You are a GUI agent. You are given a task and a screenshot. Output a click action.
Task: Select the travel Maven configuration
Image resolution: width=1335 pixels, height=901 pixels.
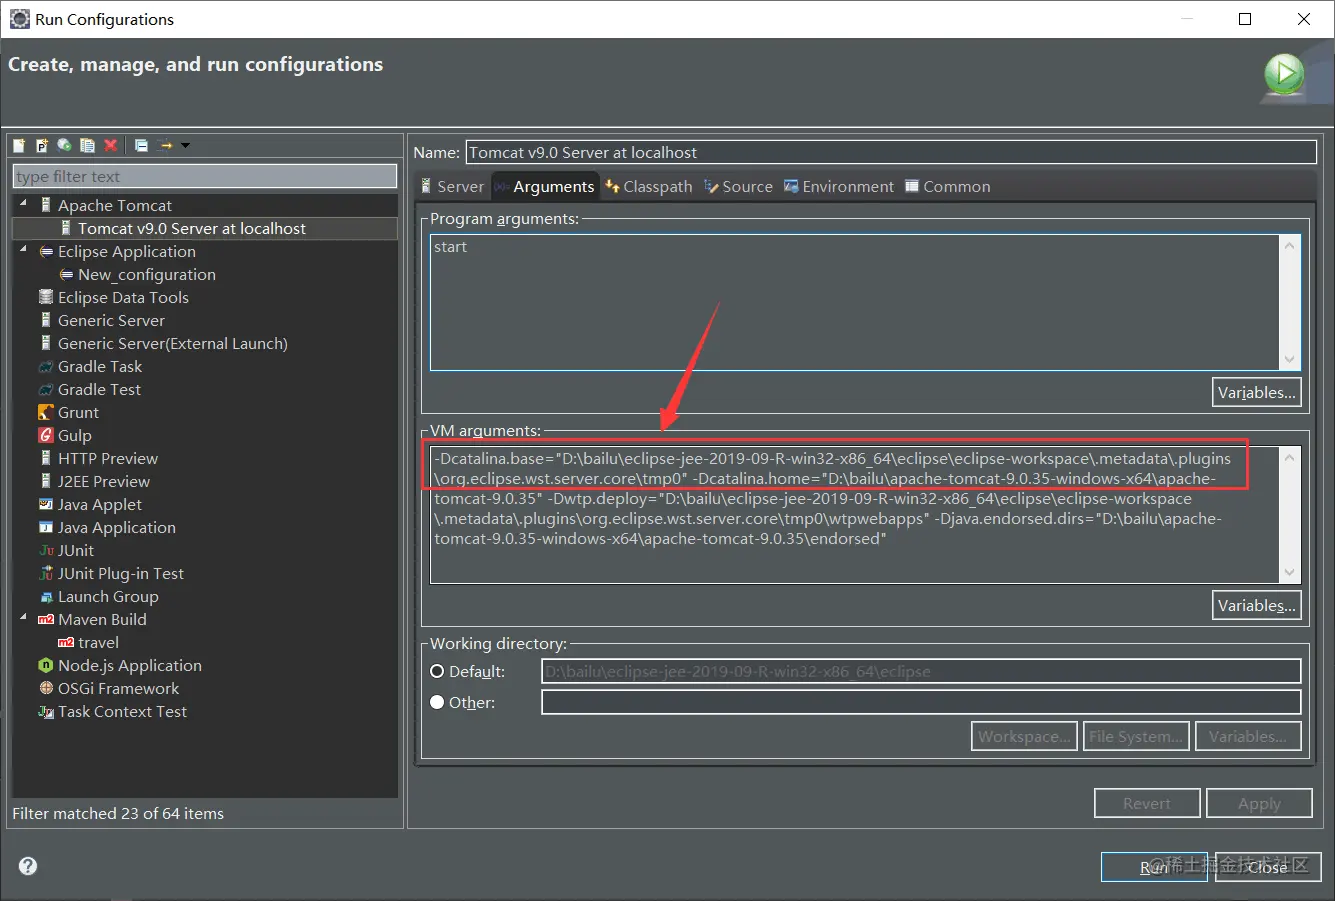(98, 642)
